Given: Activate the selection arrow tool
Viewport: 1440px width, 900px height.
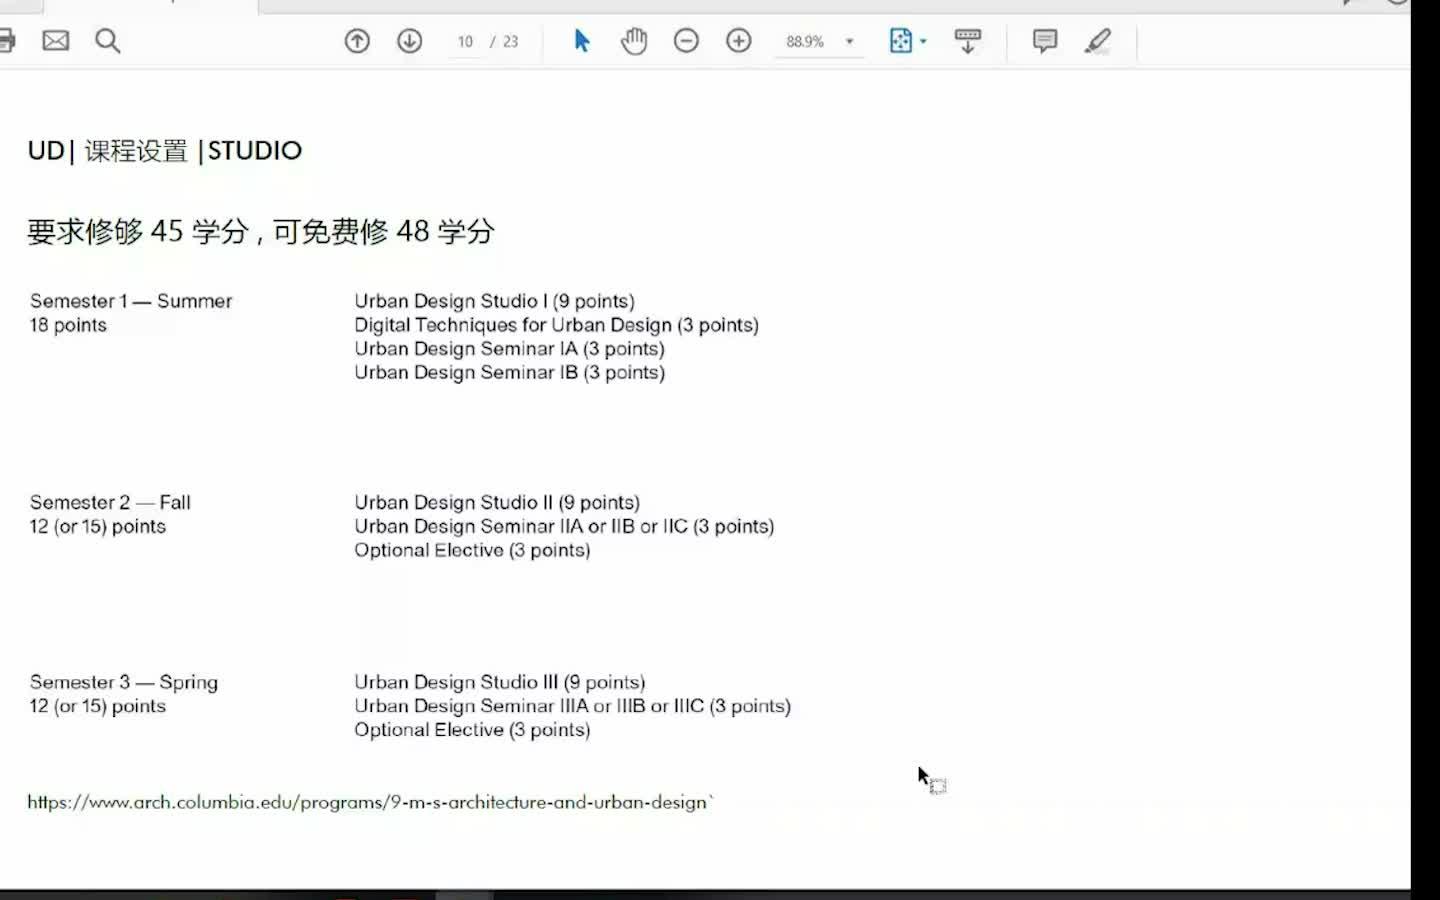Looking at the screenshot, I should coord(580,41).
